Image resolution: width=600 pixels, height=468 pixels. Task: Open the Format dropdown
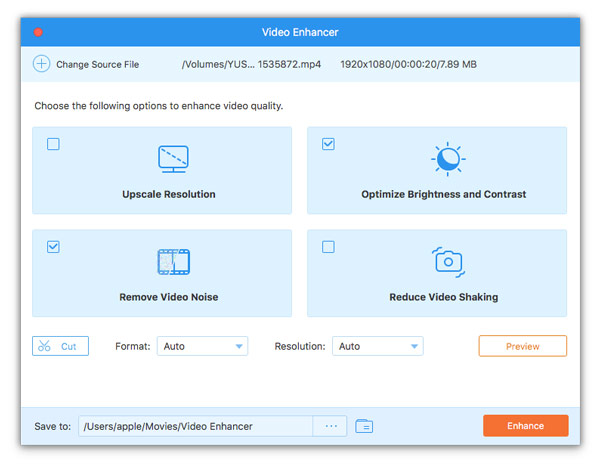tap(202, 346)
